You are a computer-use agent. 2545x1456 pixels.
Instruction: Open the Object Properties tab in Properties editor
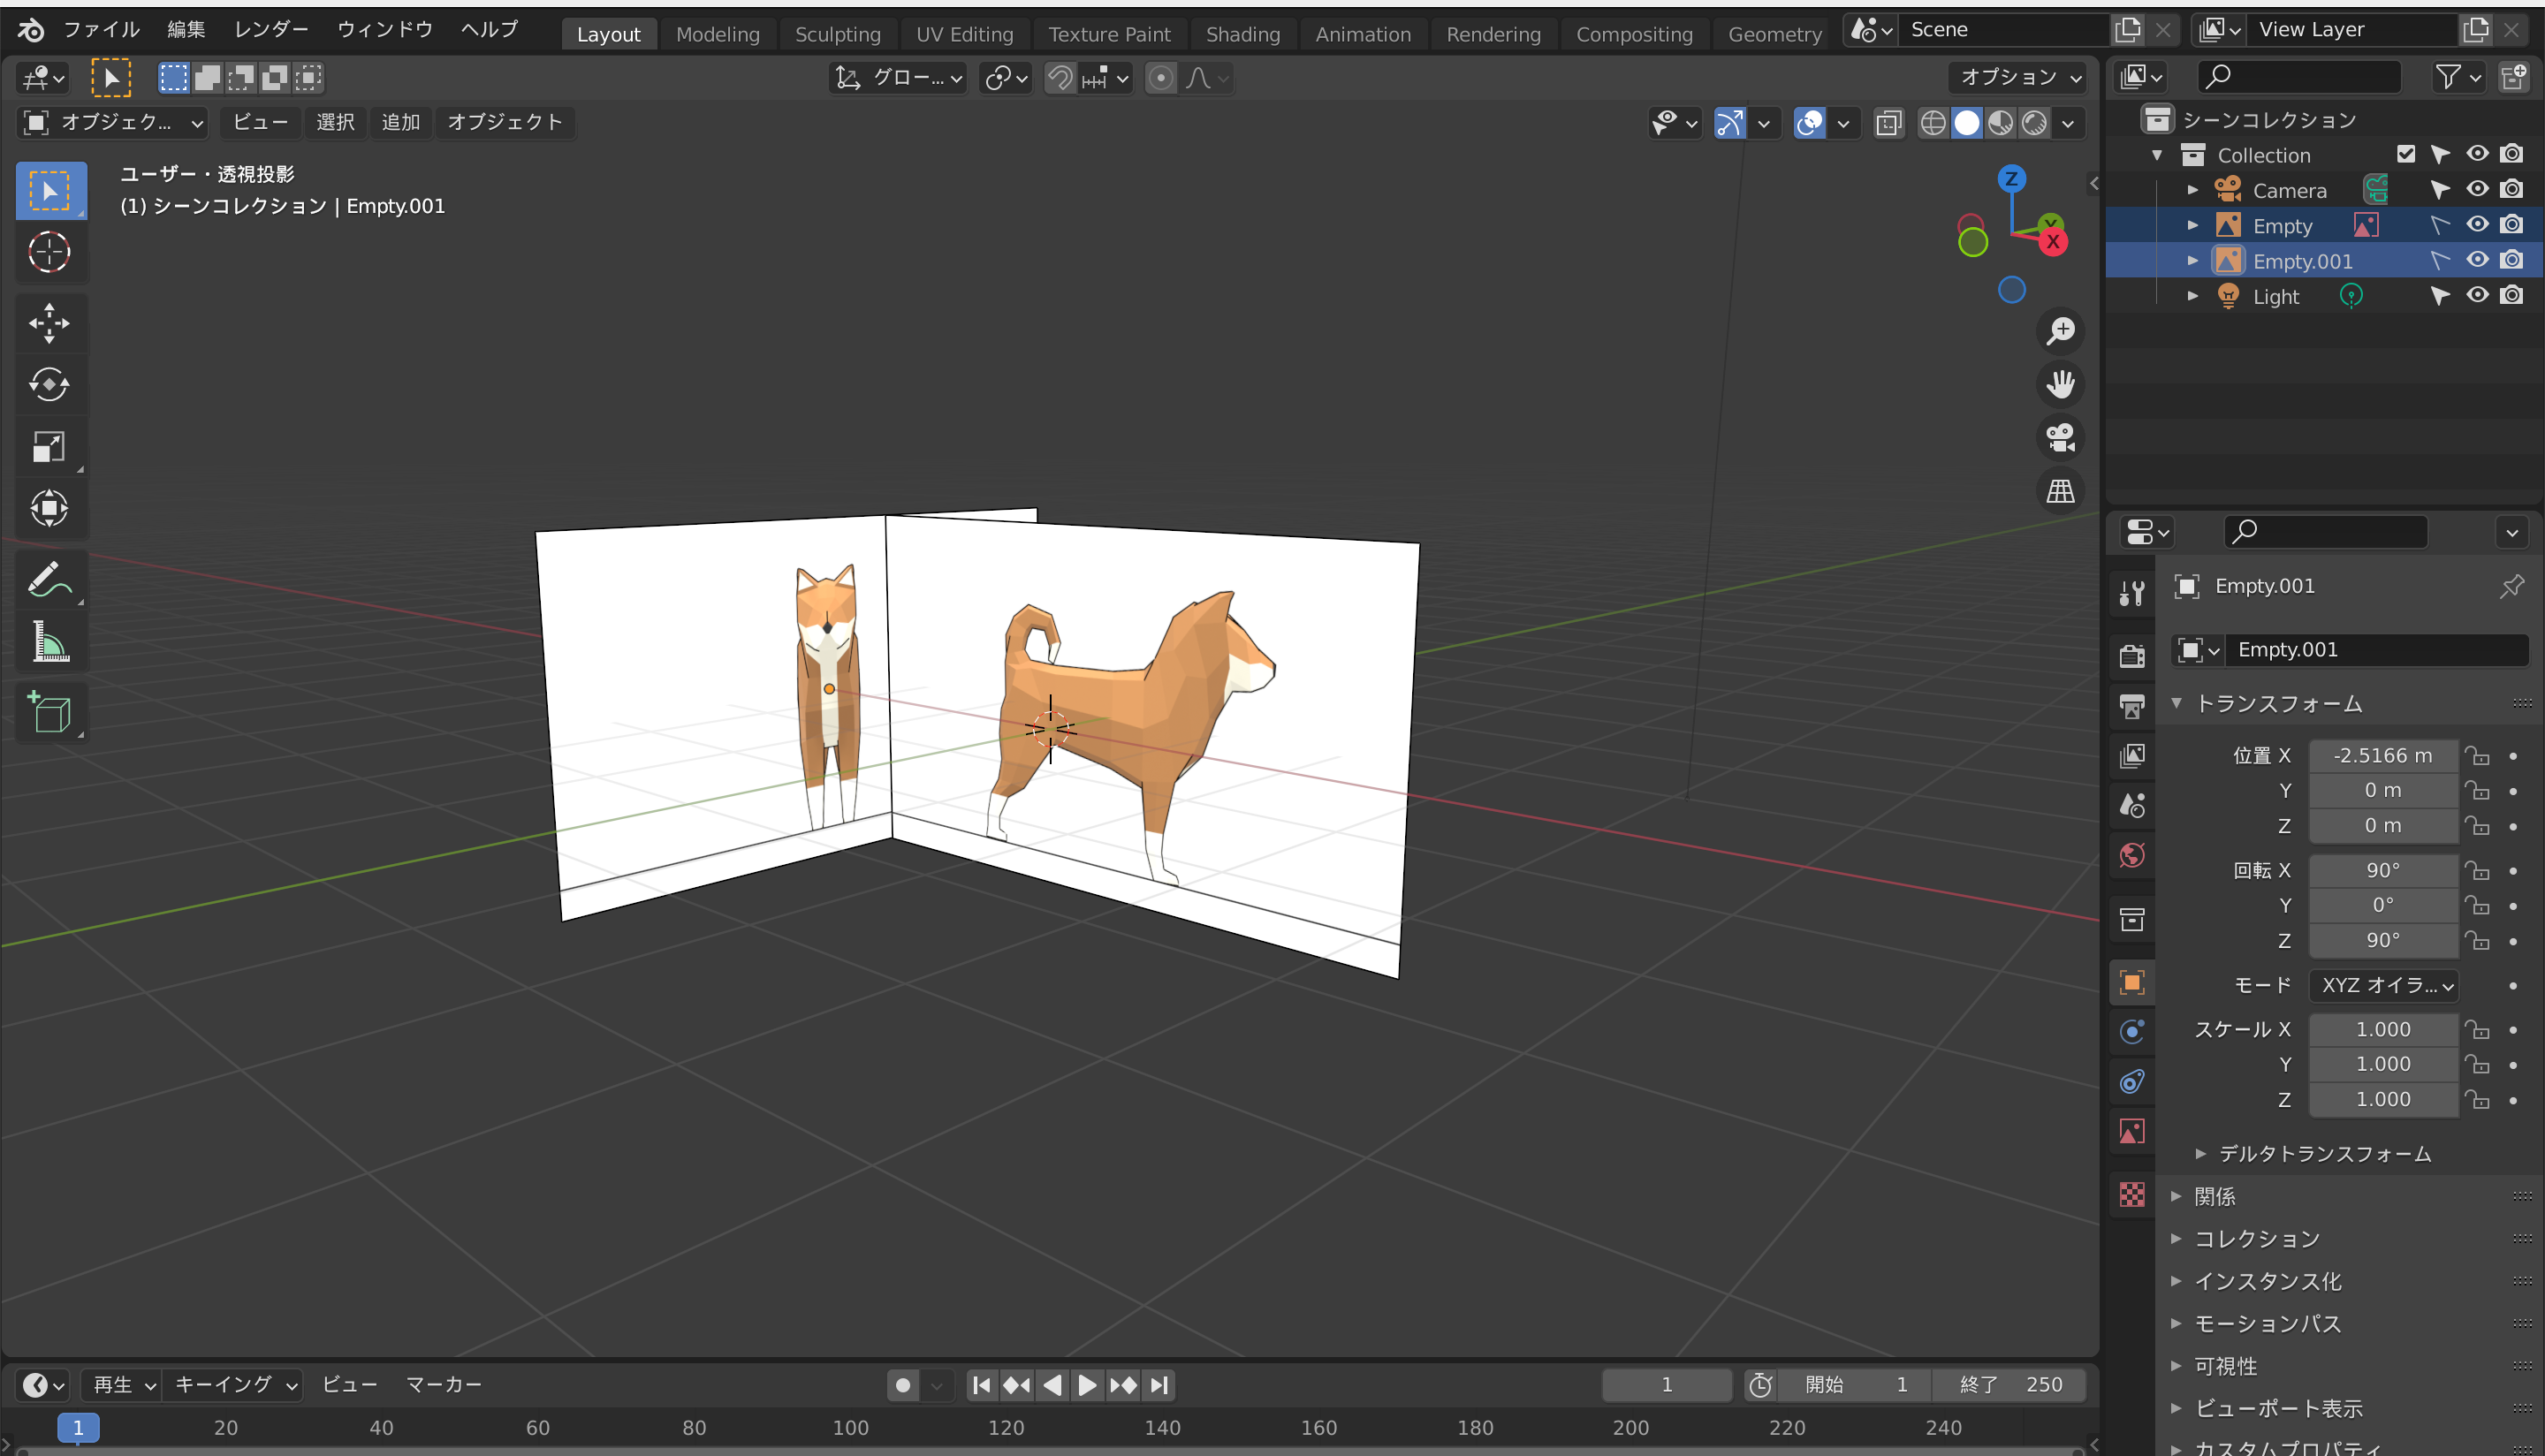click(x=2132, y=983)
